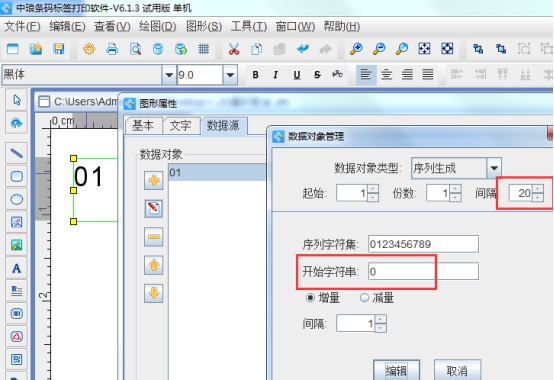Add a data object with plus button
Viewport: 554px width, 380px height.
click(x=154, y=180)
